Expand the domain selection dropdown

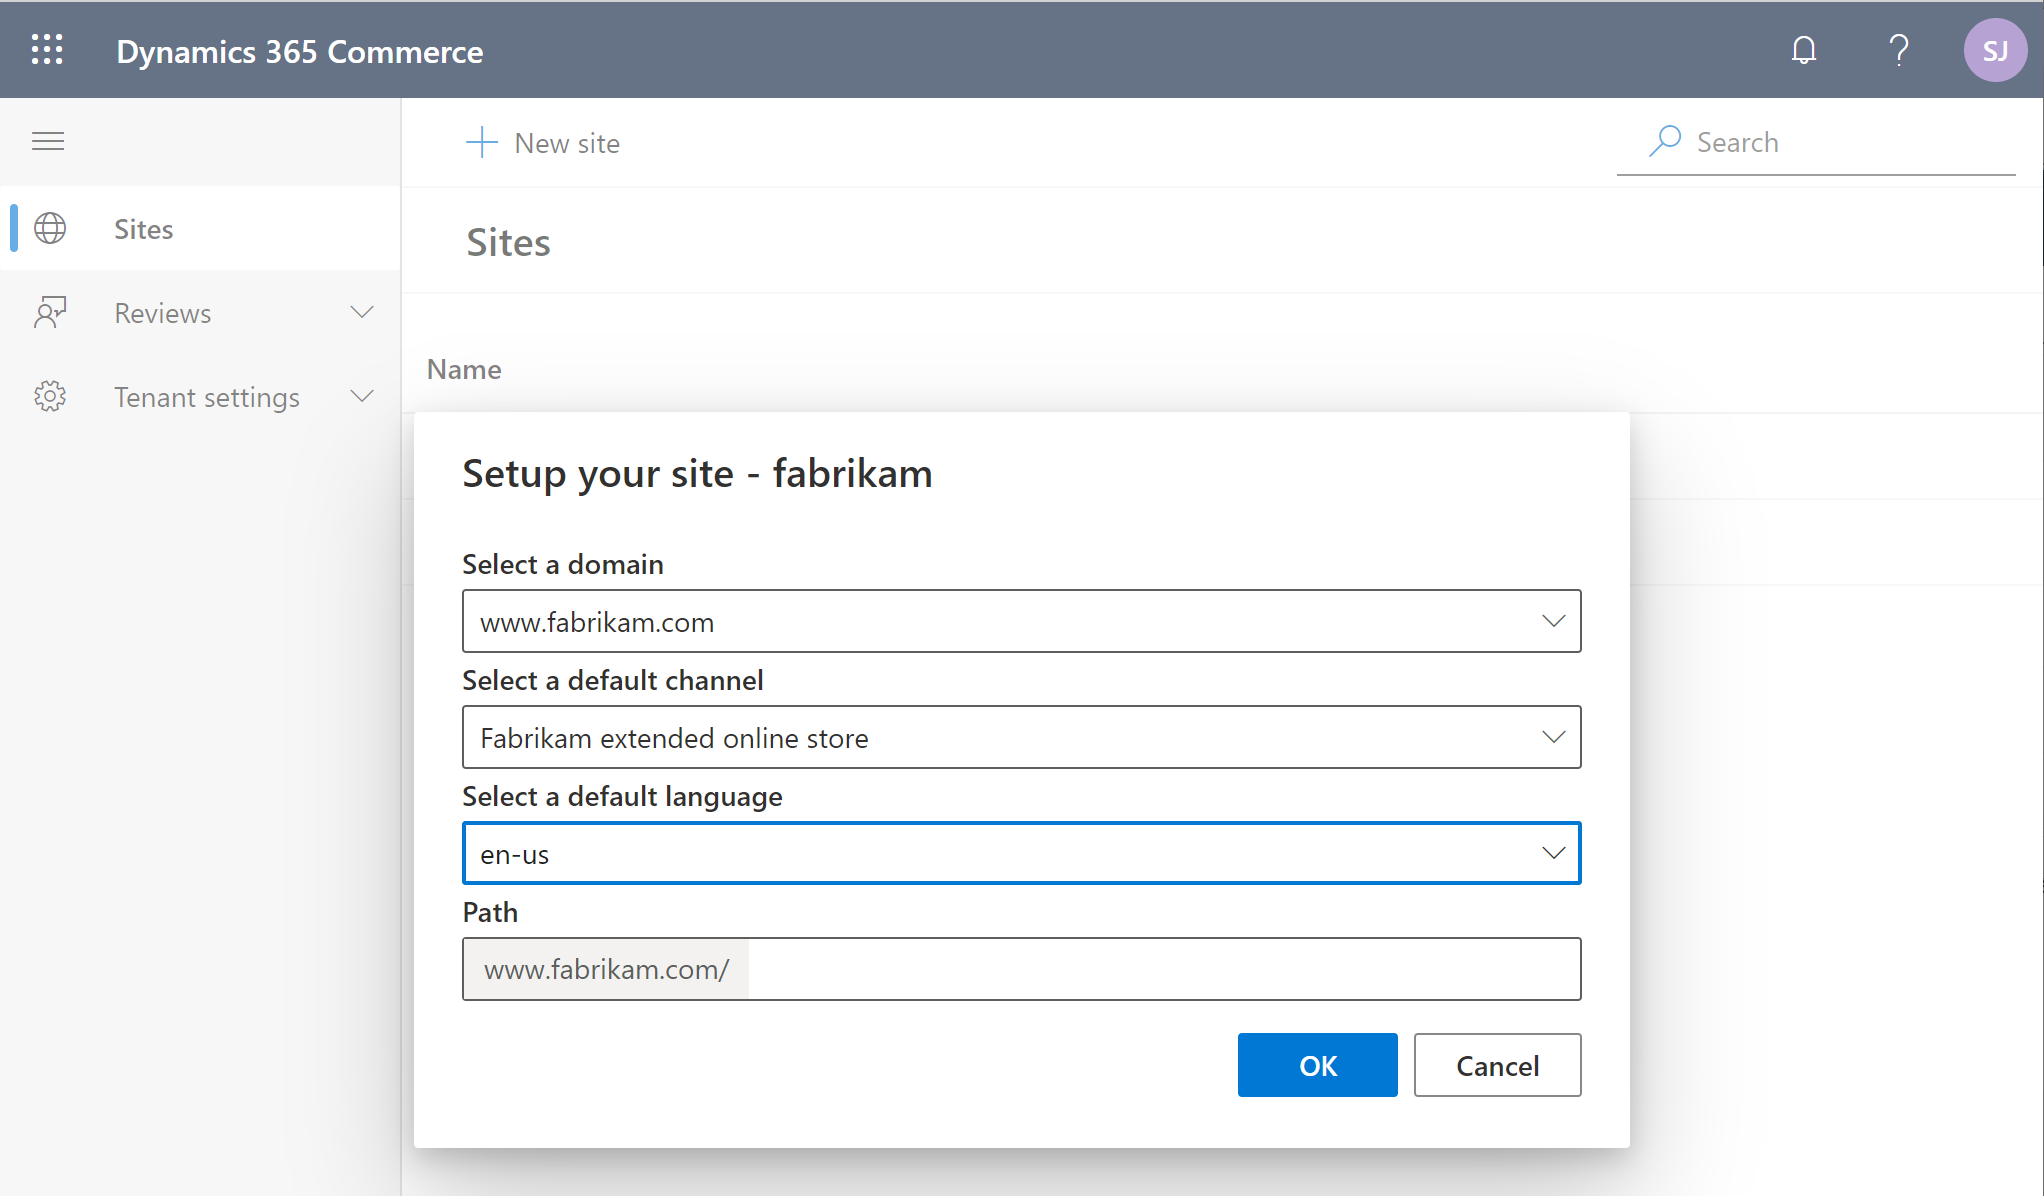click(x=1554, y=621)
